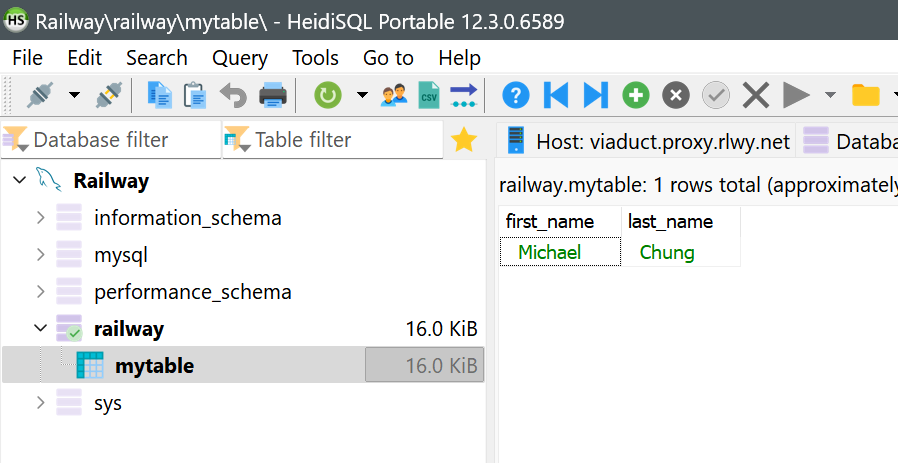Click the railway 16.0 KiB size value

pyautogui.click(x=442, y=329)
